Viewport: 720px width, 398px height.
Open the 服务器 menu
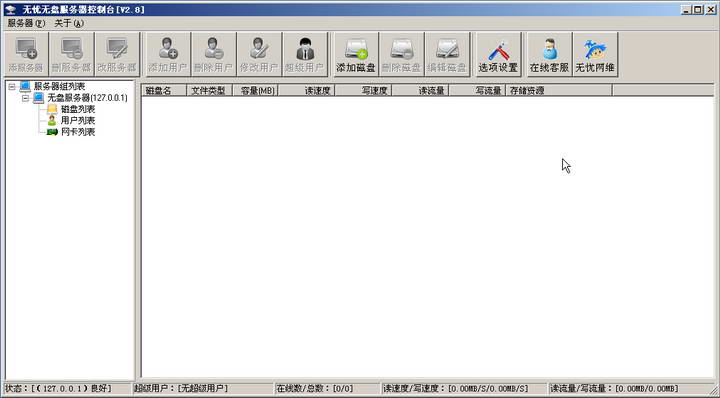[x=26, y=23]
